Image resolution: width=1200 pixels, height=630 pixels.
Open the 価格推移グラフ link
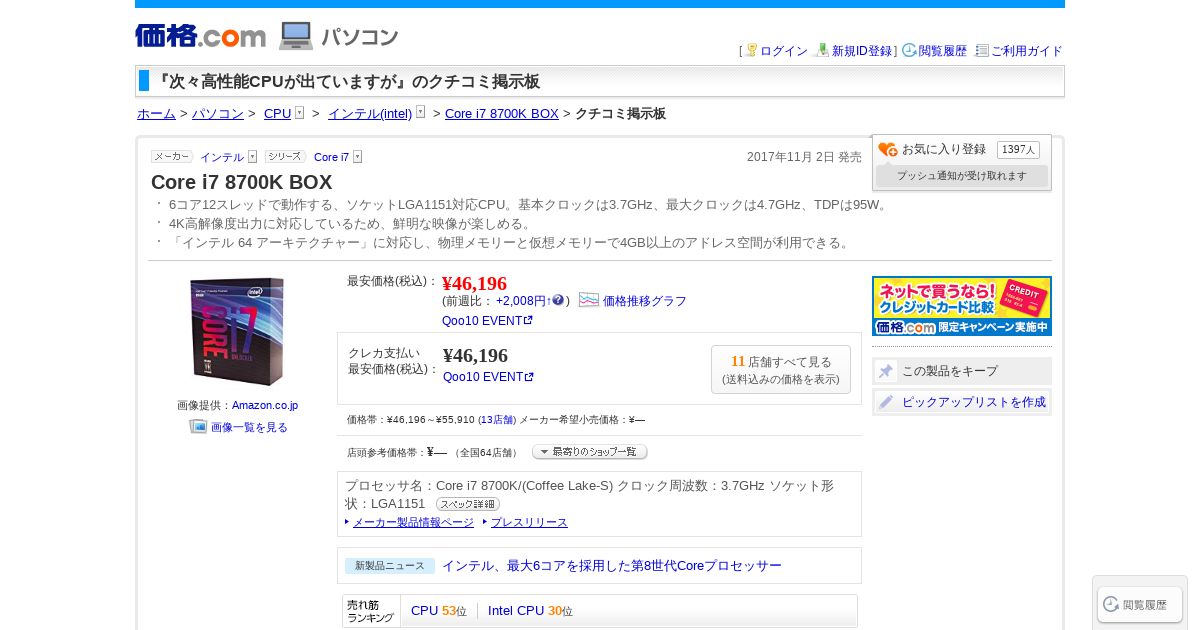click(x=645, y=301)
